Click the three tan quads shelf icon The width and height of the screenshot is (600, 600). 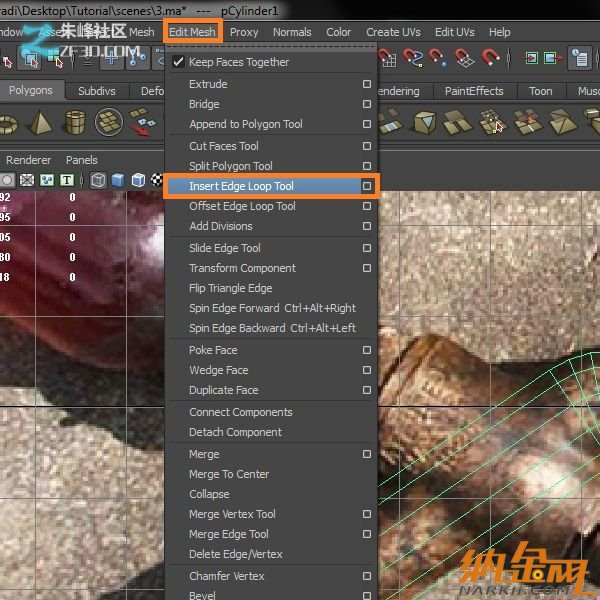pyautogui.click(x=458, y=122)
